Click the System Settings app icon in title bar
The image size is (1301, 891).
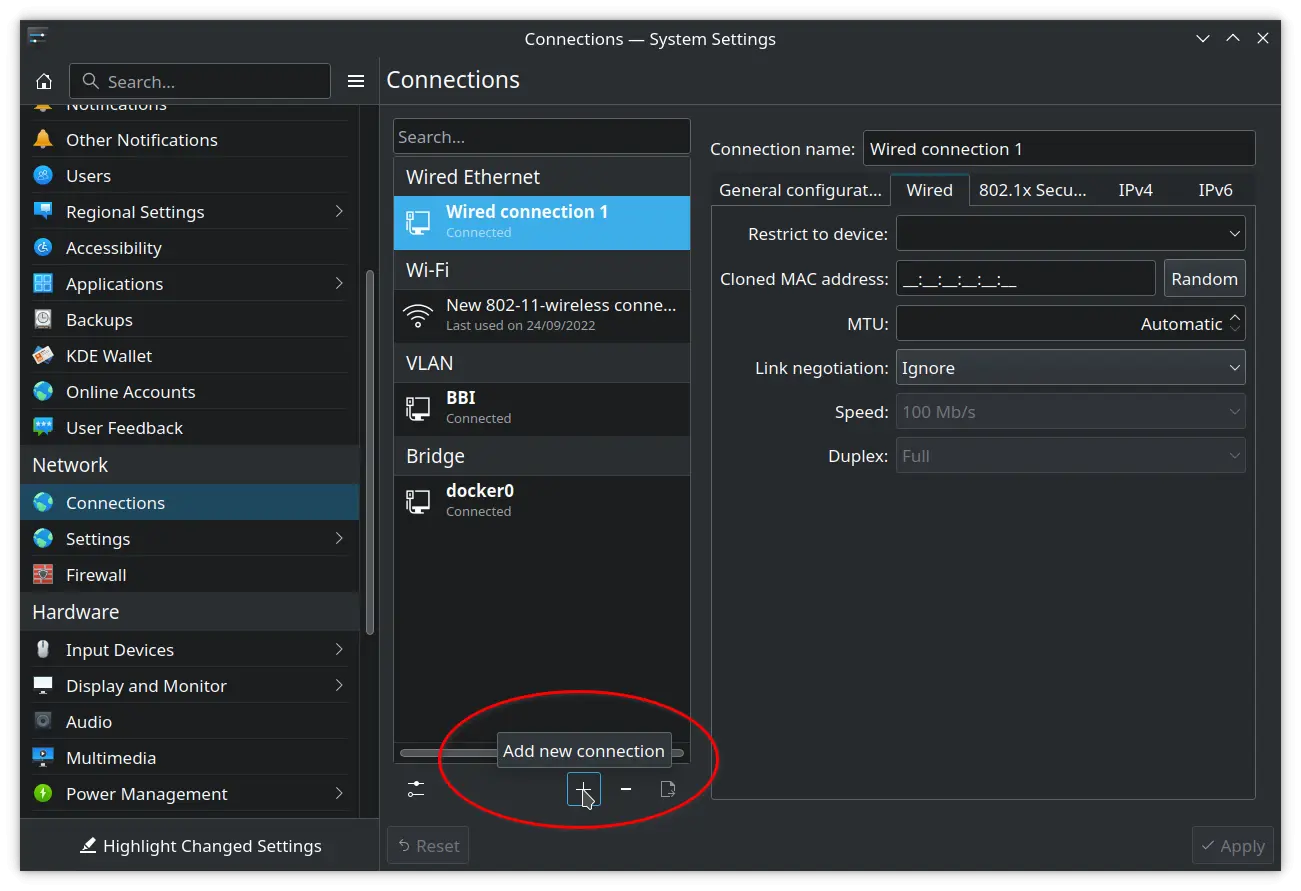[38, 38]
